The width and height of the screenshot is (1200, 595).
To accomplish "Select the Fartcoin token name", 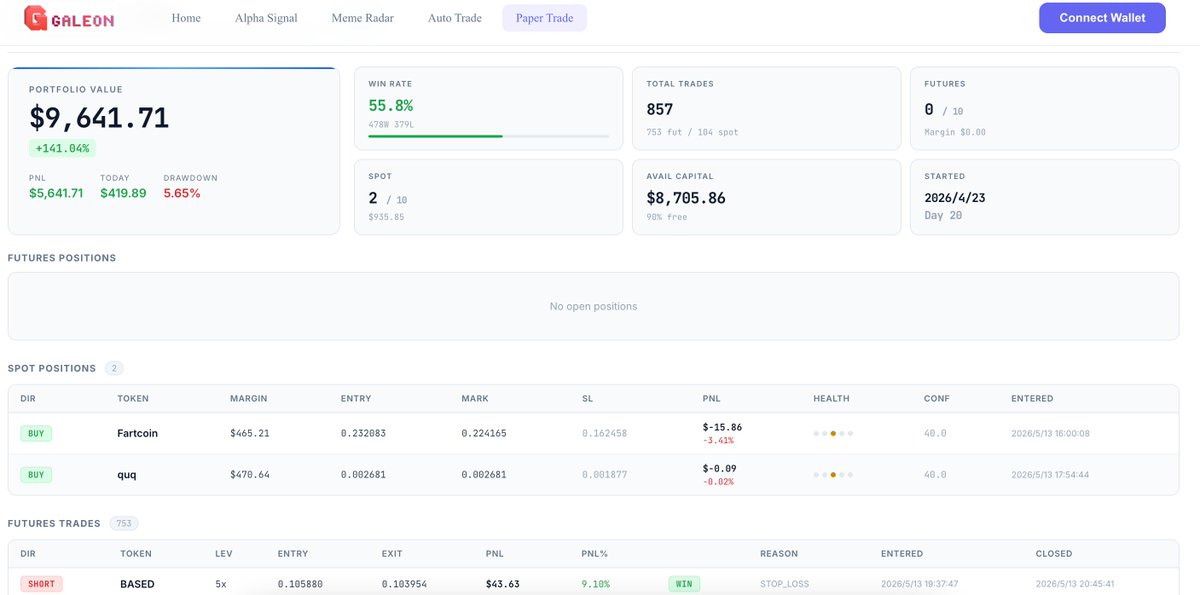I will coord(138,434).
